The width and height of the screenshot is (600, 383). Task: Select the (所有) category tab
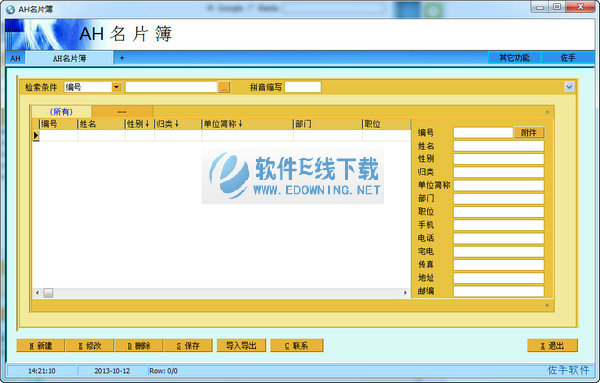click(61, 112)
